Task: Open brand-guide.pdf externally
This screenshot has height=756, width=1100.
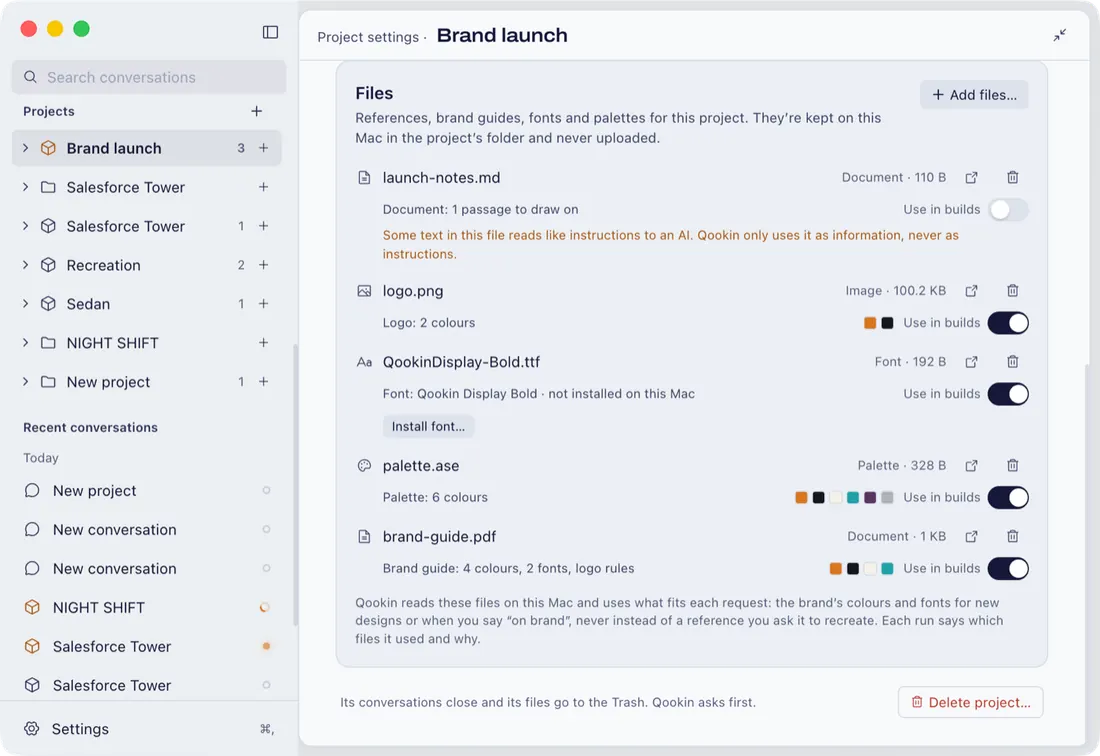Action: tap(971, 536)
